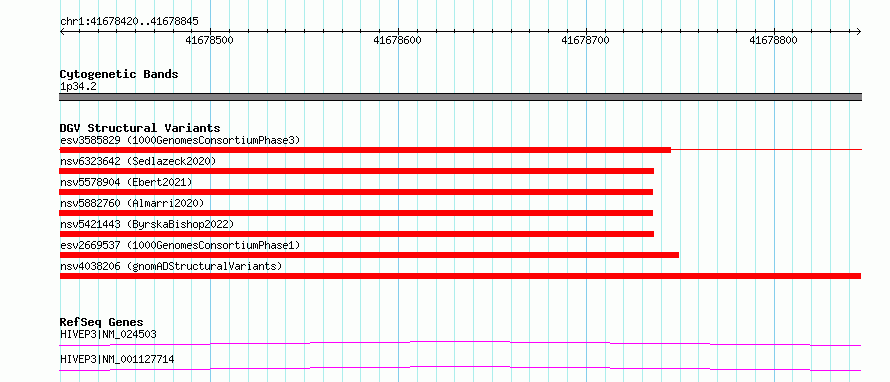This screenshot has height=382, width=890.
Task: Click the red bar for nsv4038206
Action: coord(460,276)
